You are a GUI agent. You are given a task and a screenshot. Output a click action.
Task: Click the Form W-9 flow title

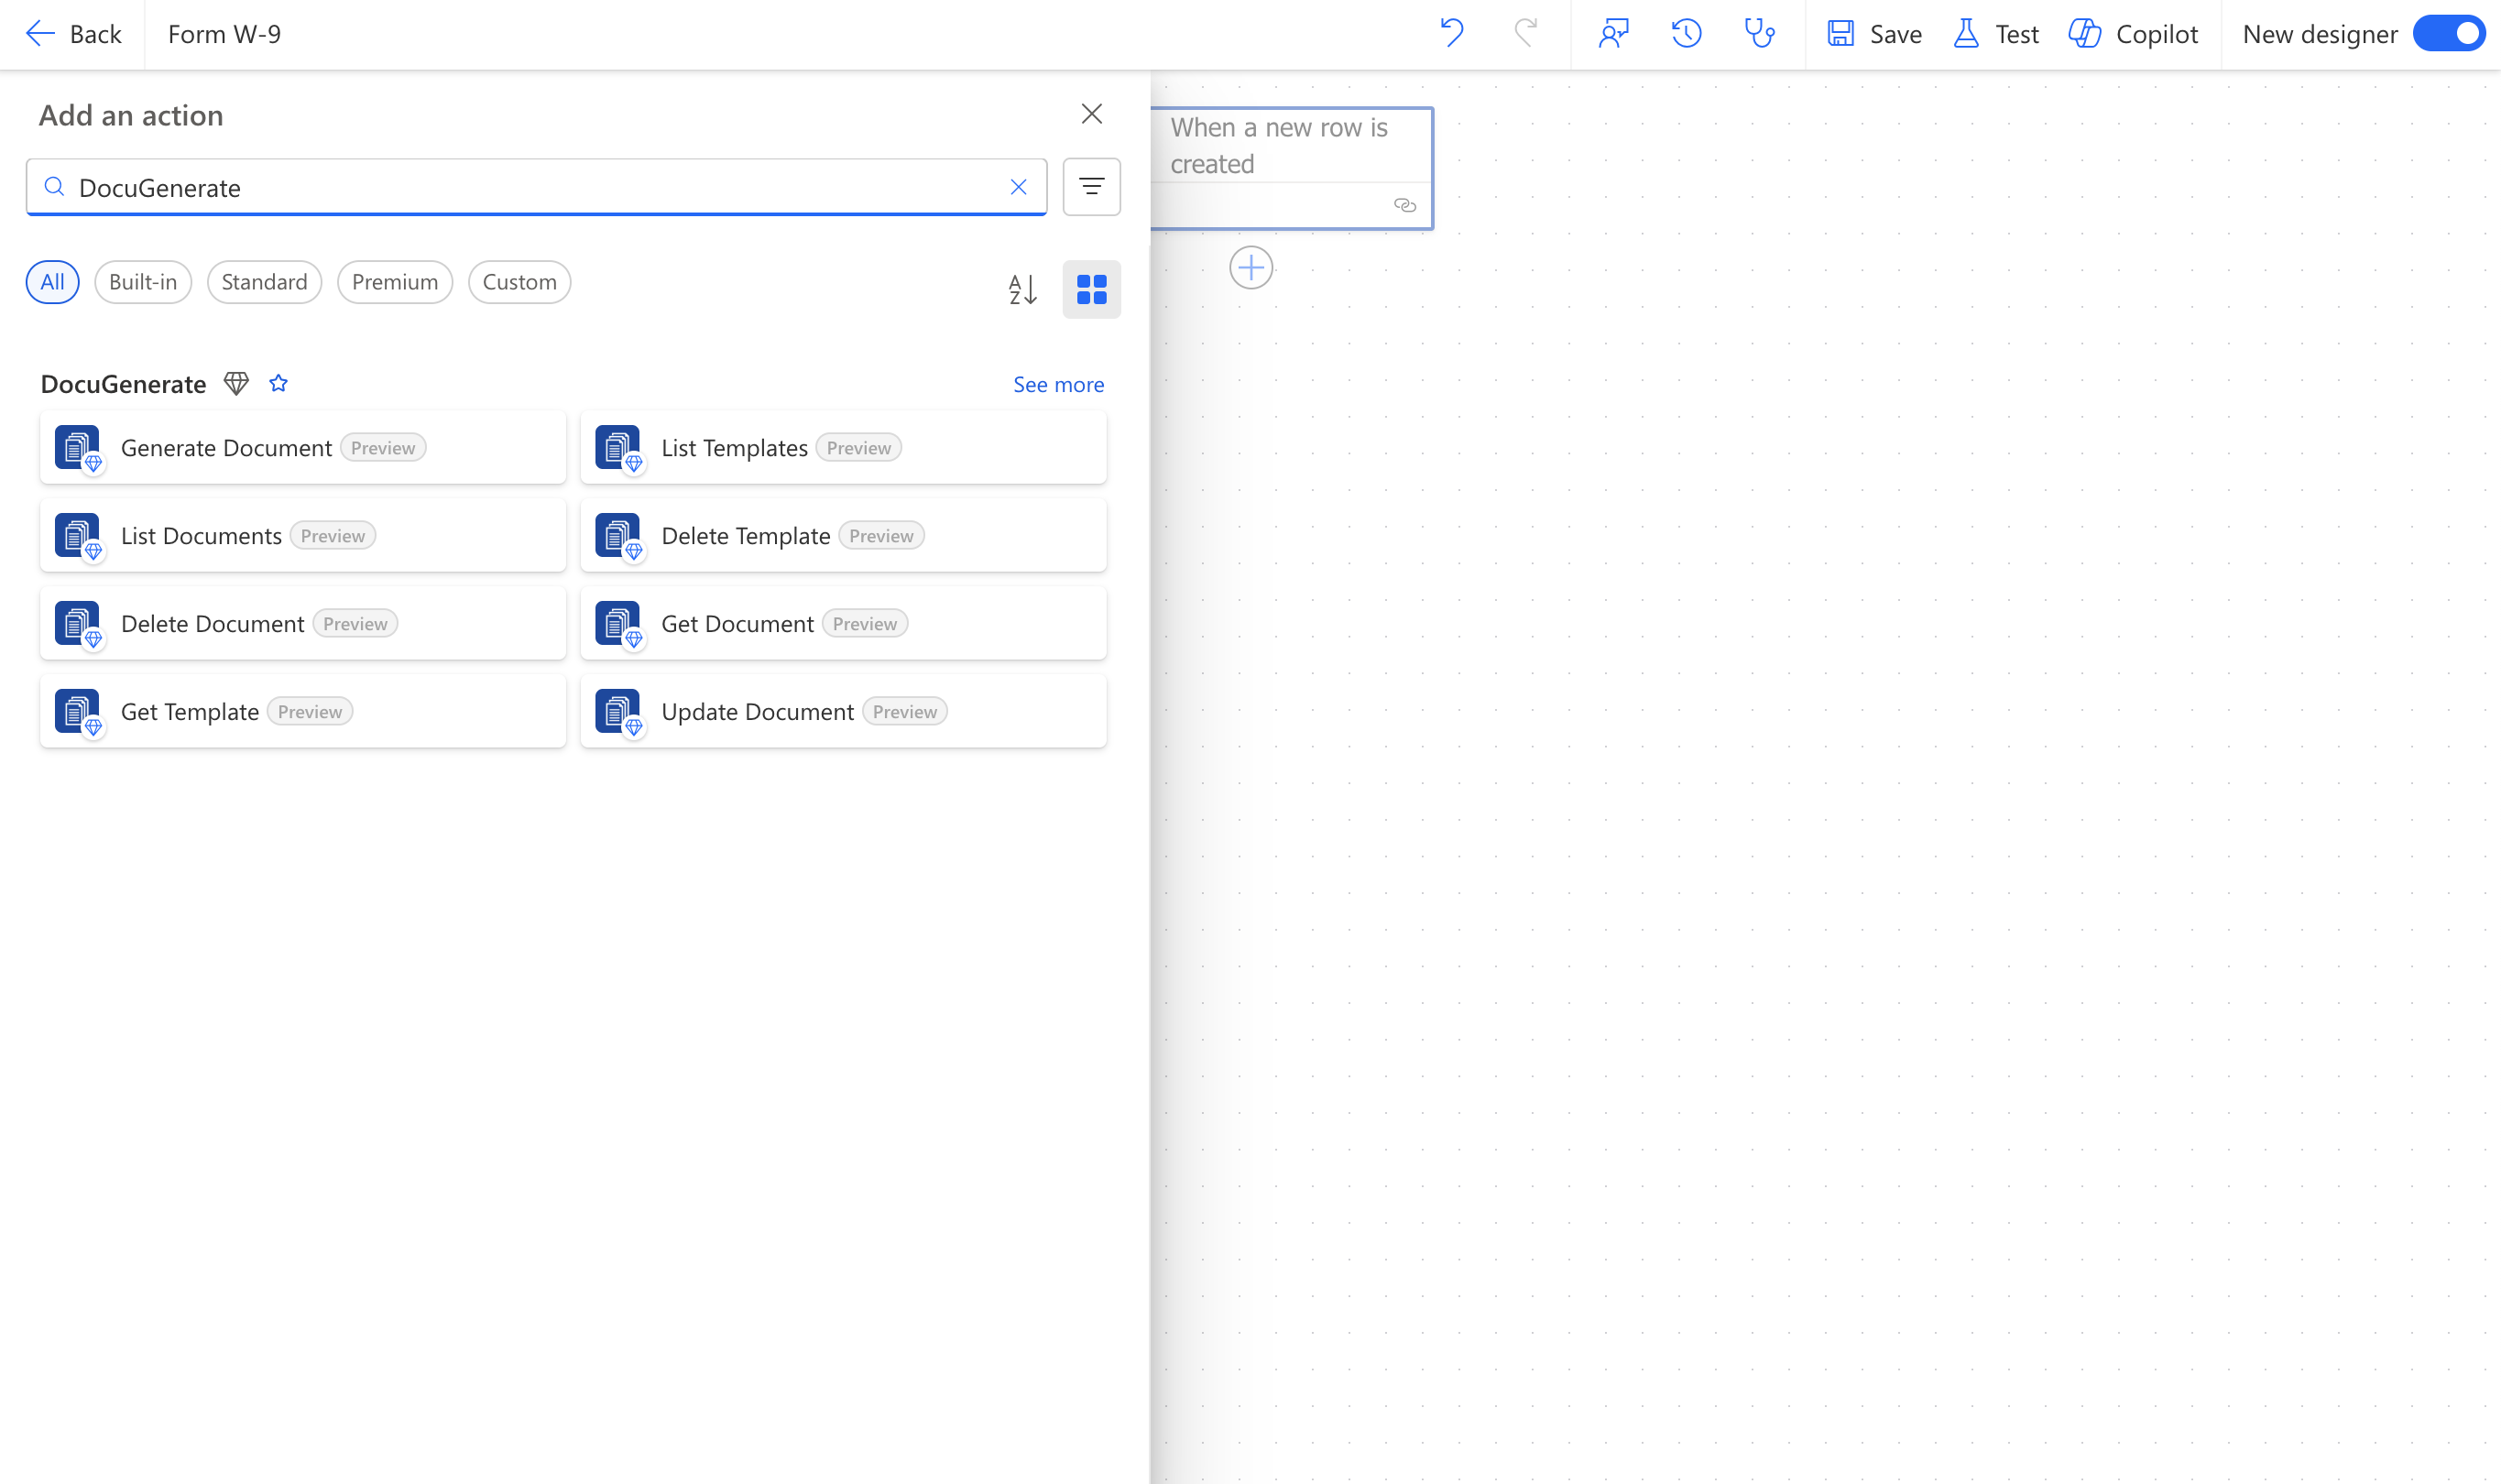click(x=224, y=34)
